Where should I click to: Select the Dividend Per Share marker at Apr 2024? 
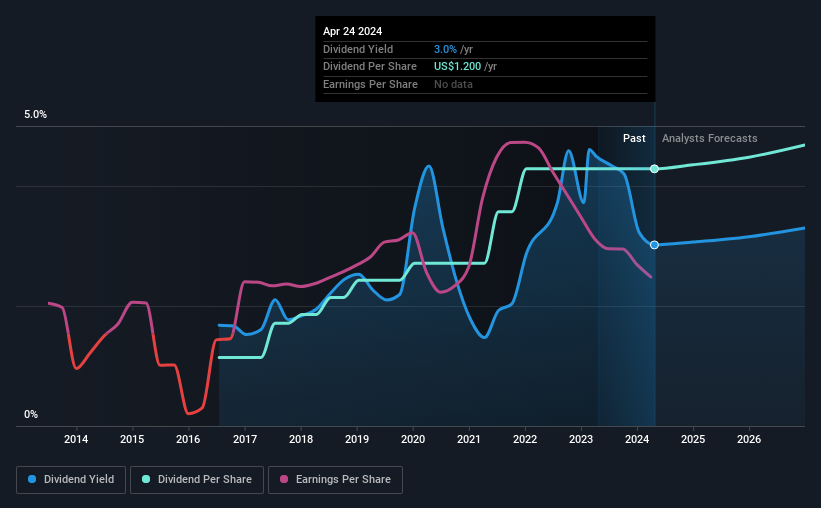(654, 169)
